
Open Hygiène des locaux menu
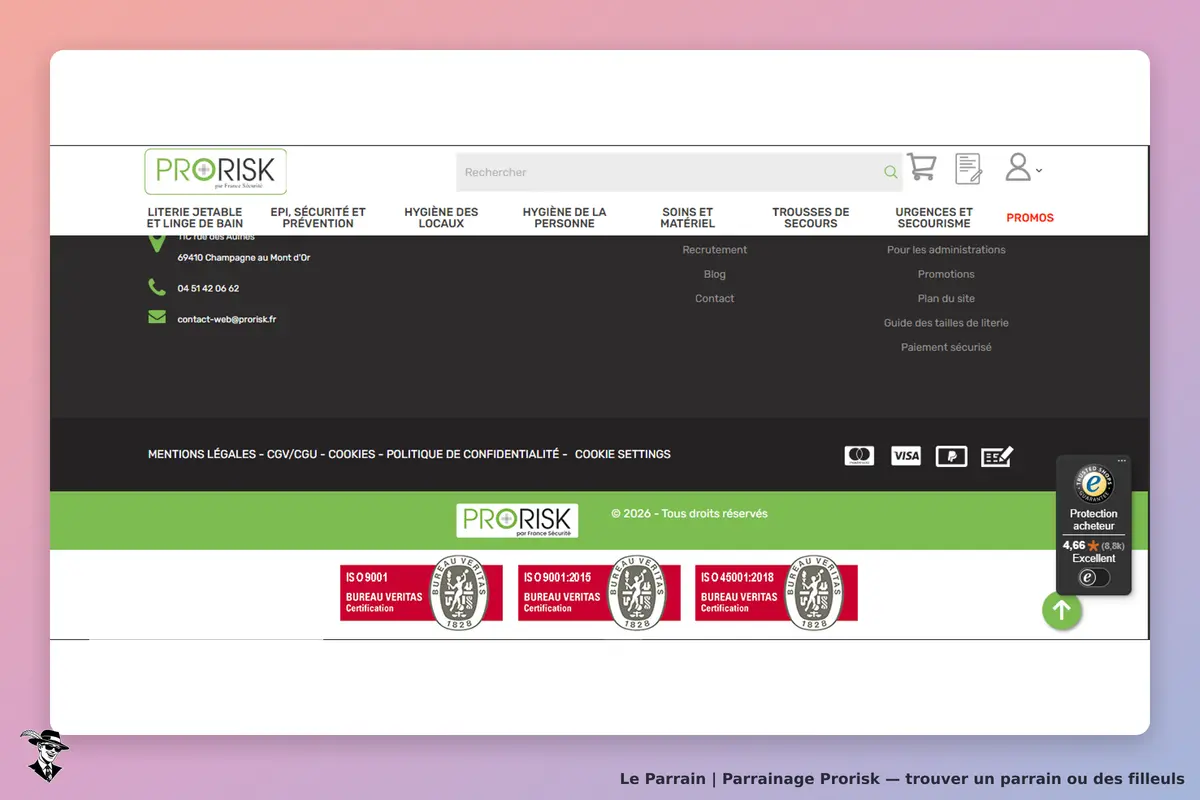[x=441, y=218]
